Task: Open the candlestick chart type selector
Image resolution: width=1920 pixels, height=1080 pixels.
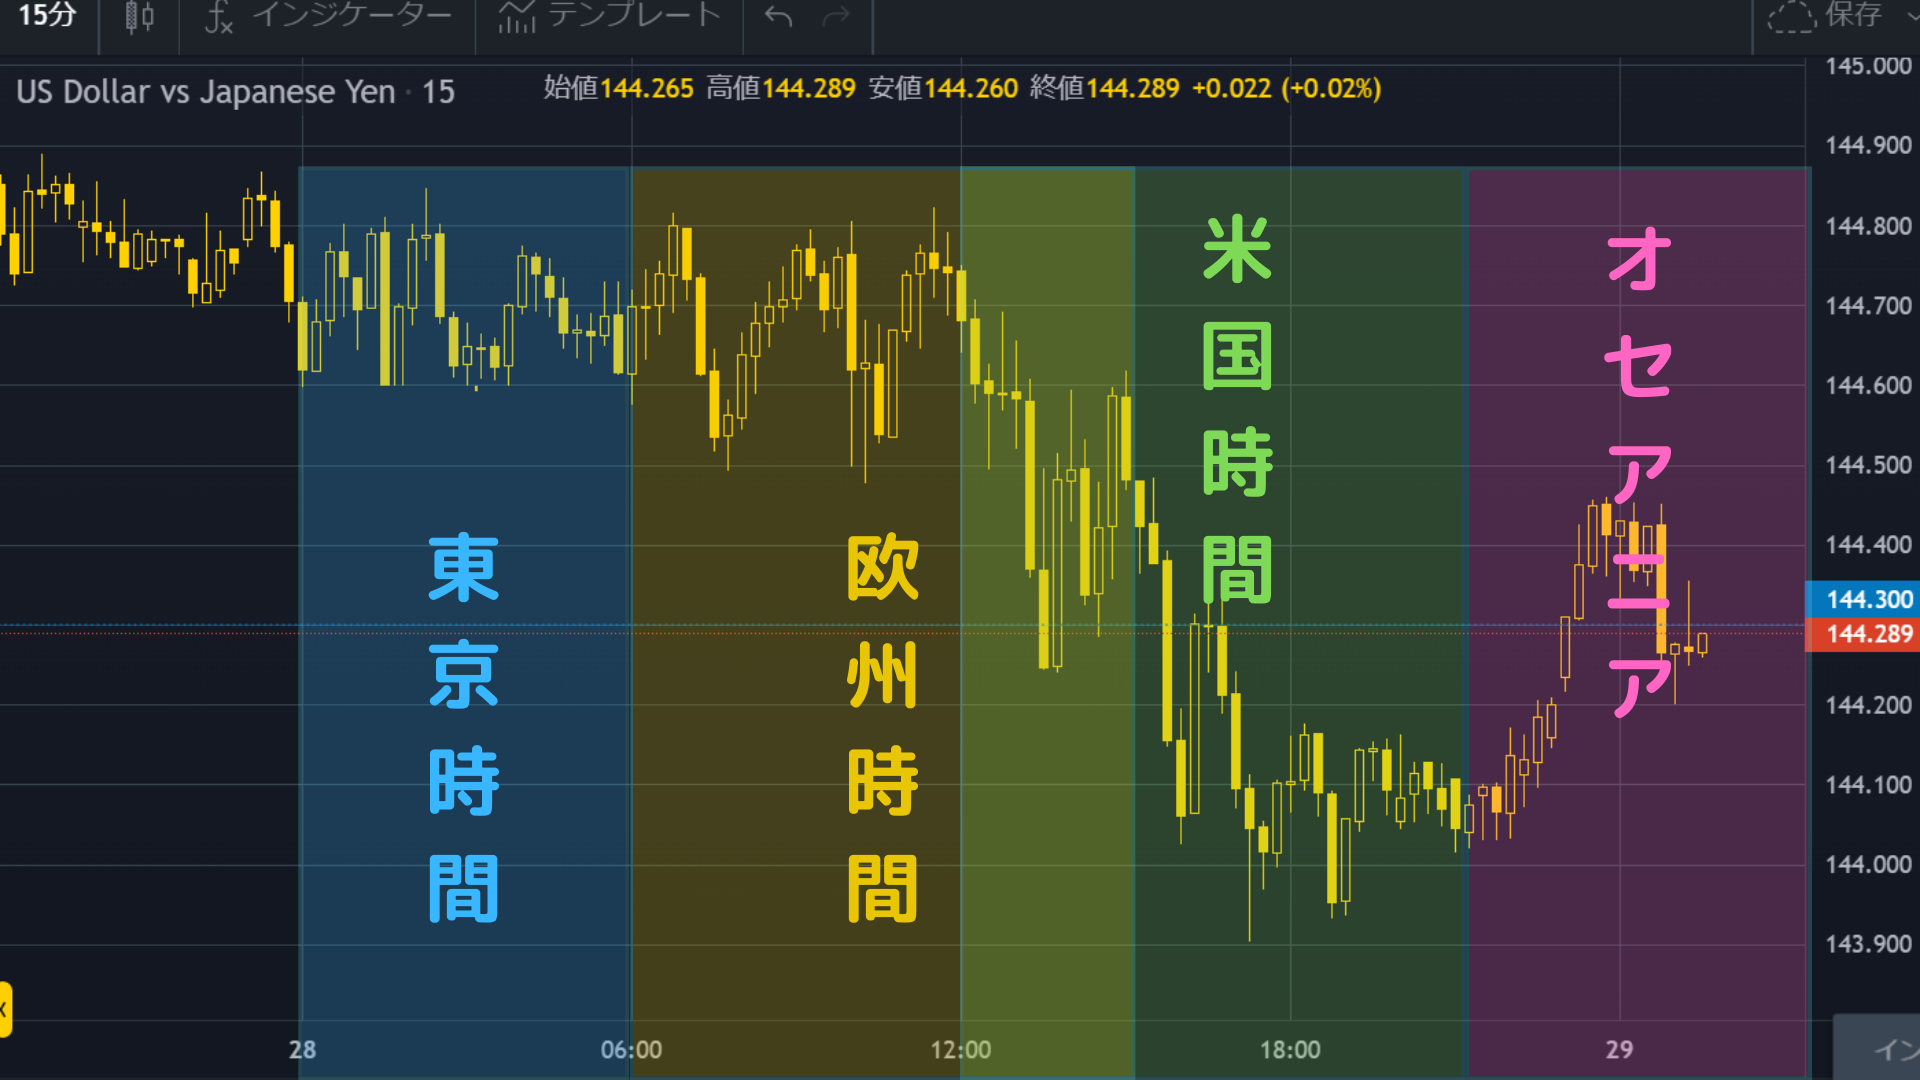Action: 139,17
